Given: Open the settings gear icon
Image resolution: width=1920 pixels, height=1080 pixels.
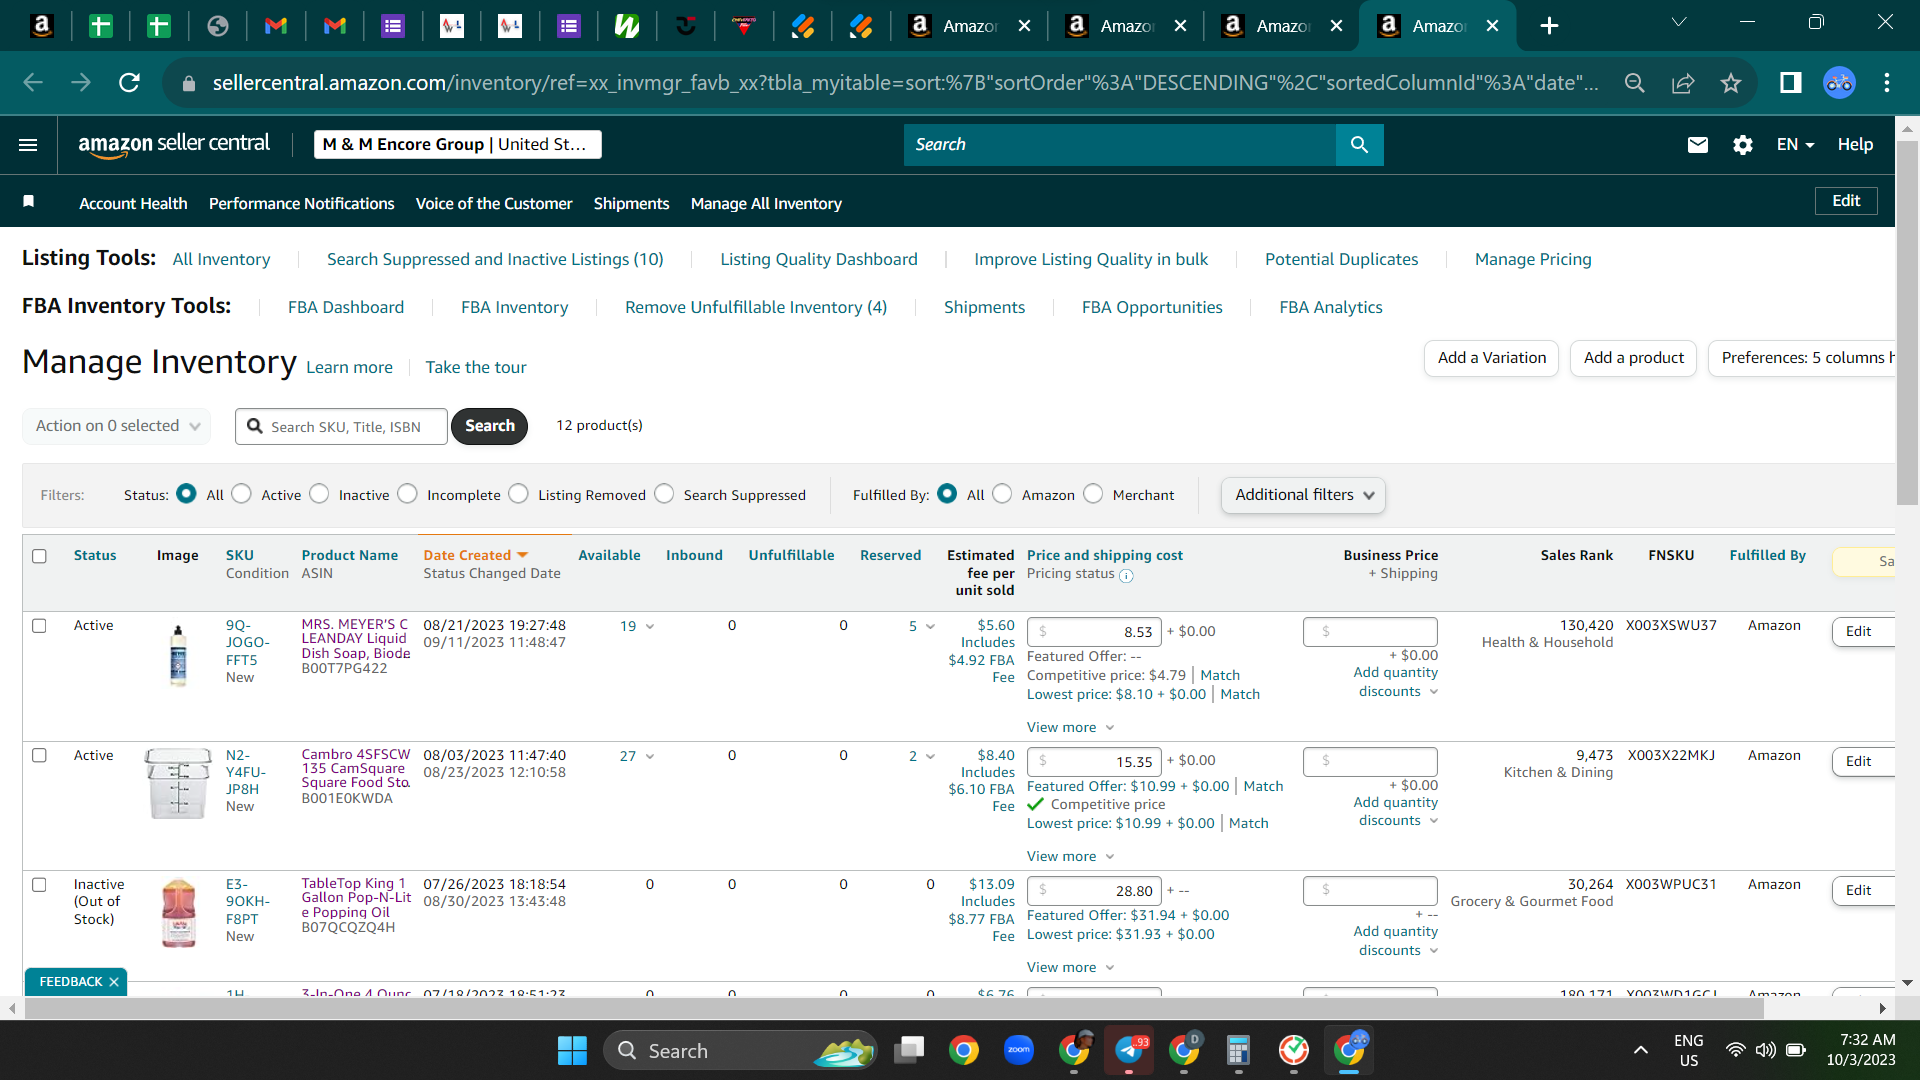Looking at the screenshot, I should point(1743,145).
